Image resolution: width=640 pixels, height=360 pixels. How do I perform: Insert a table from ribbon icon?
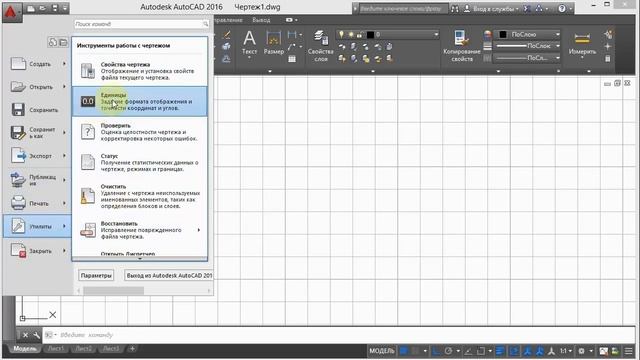[x=292, y=59]
